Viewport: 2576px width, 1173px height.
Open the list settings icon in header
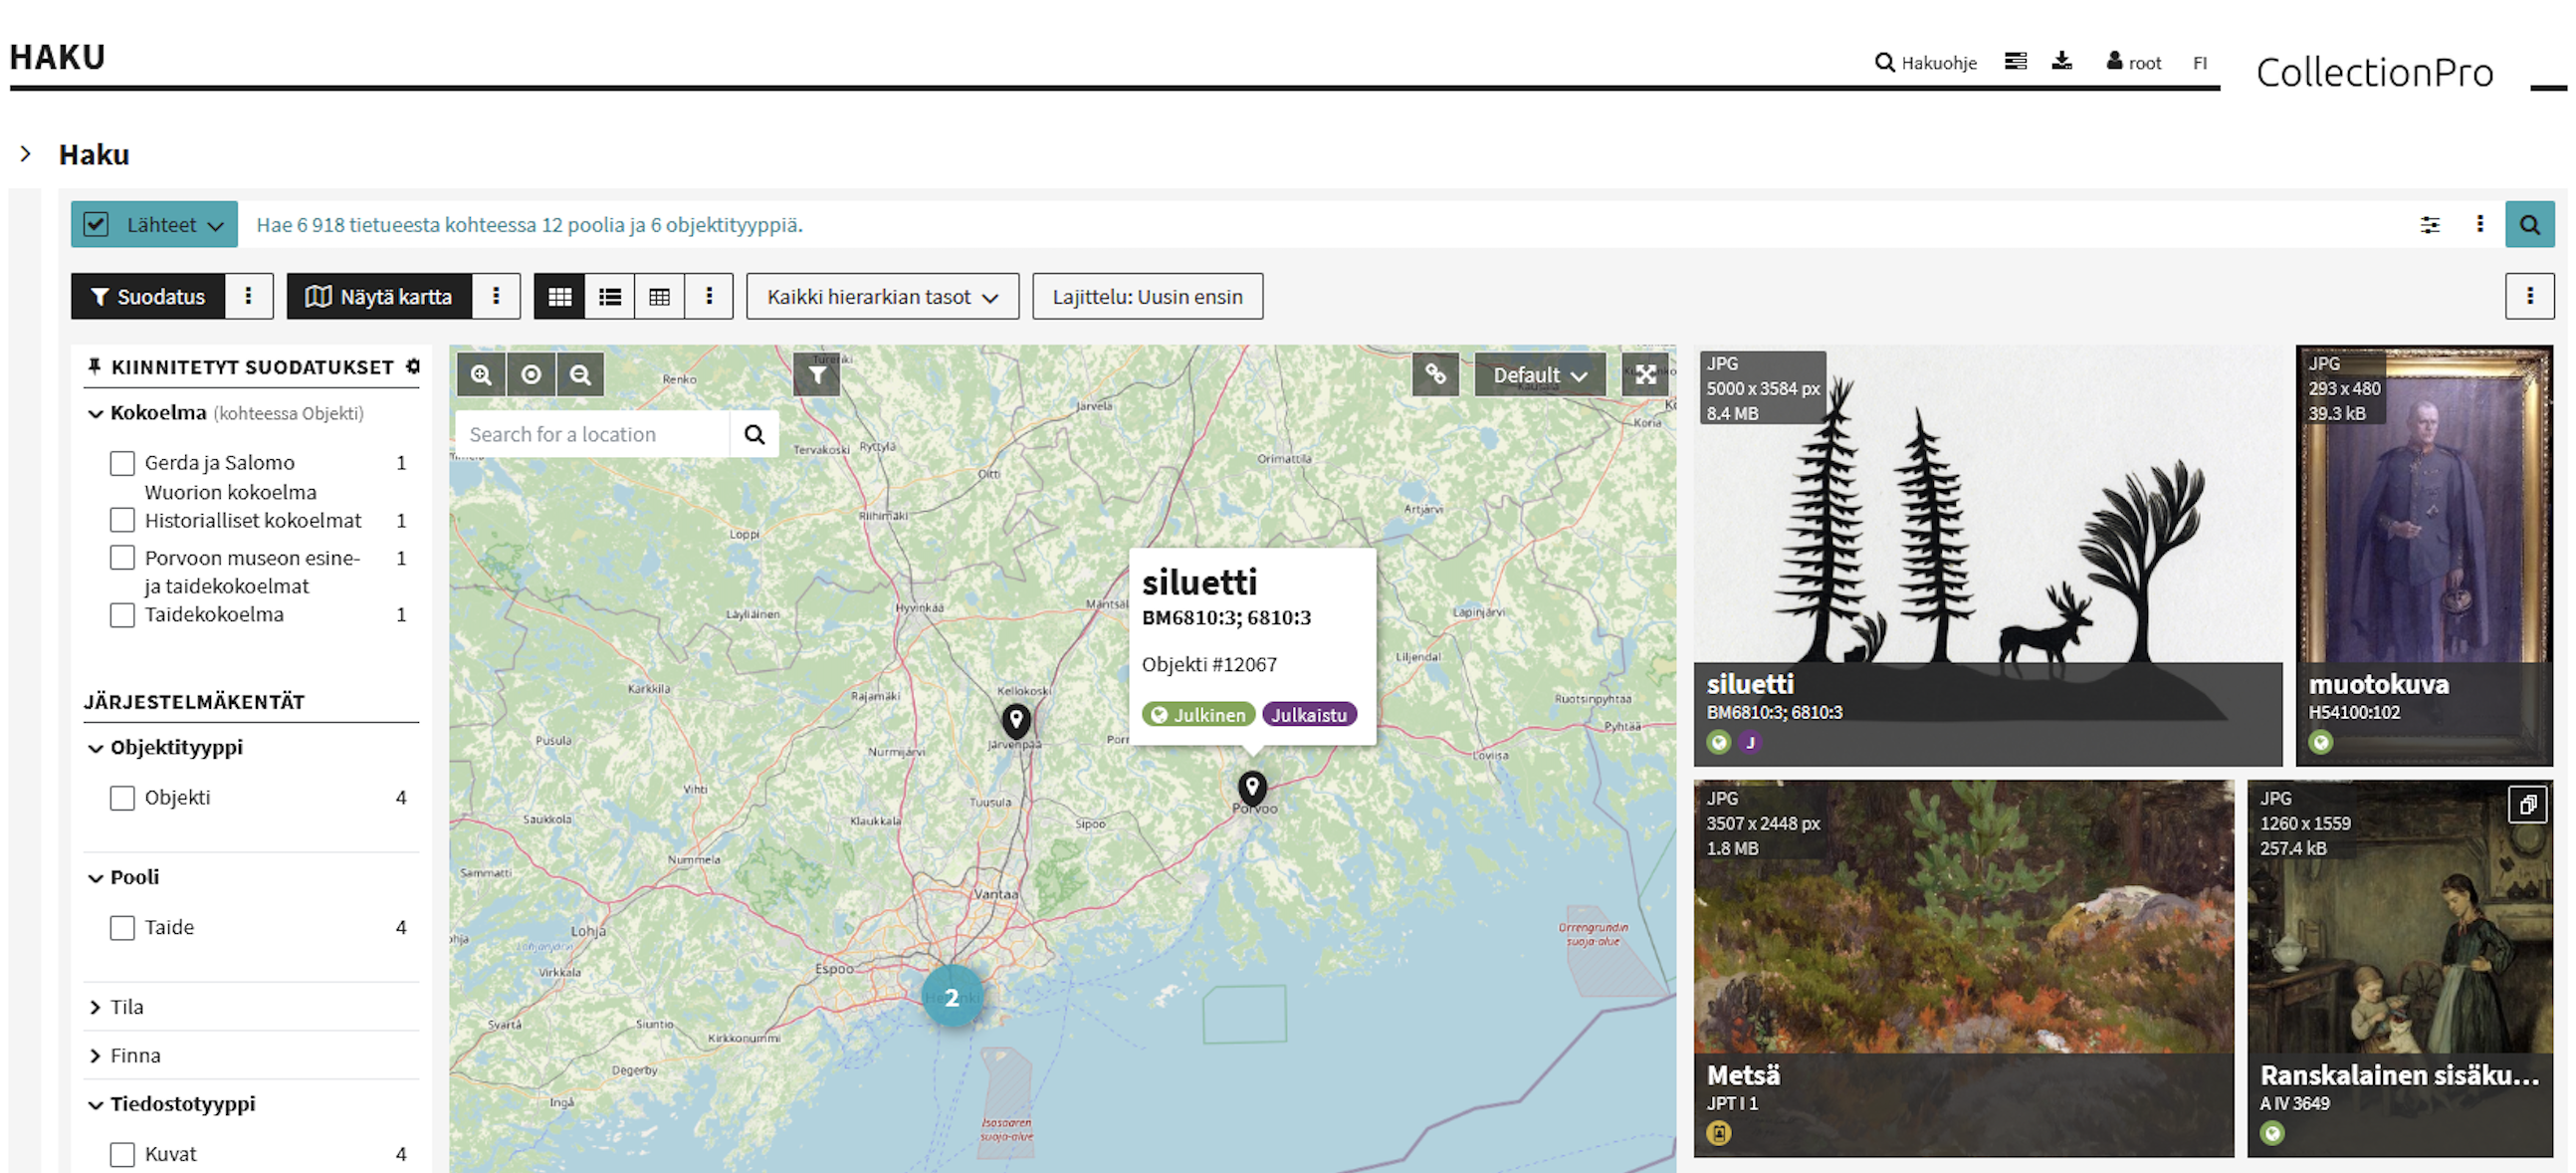[2015, 62]
